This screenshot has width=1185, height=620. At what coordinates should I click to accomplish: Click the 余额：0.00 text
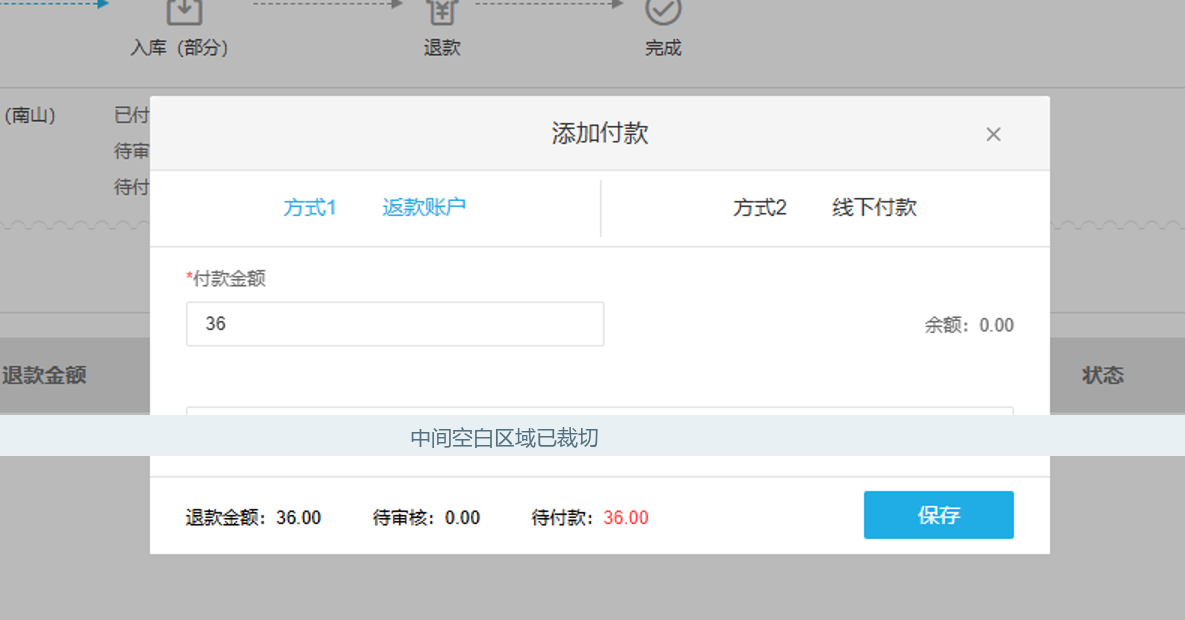[969, 325]
